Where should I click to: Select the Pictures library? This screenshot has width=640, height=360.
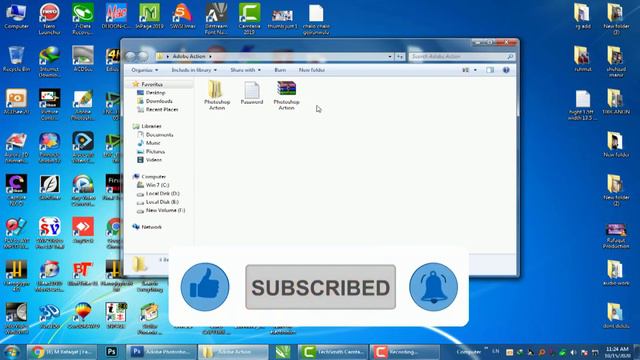tap(155, 151)
